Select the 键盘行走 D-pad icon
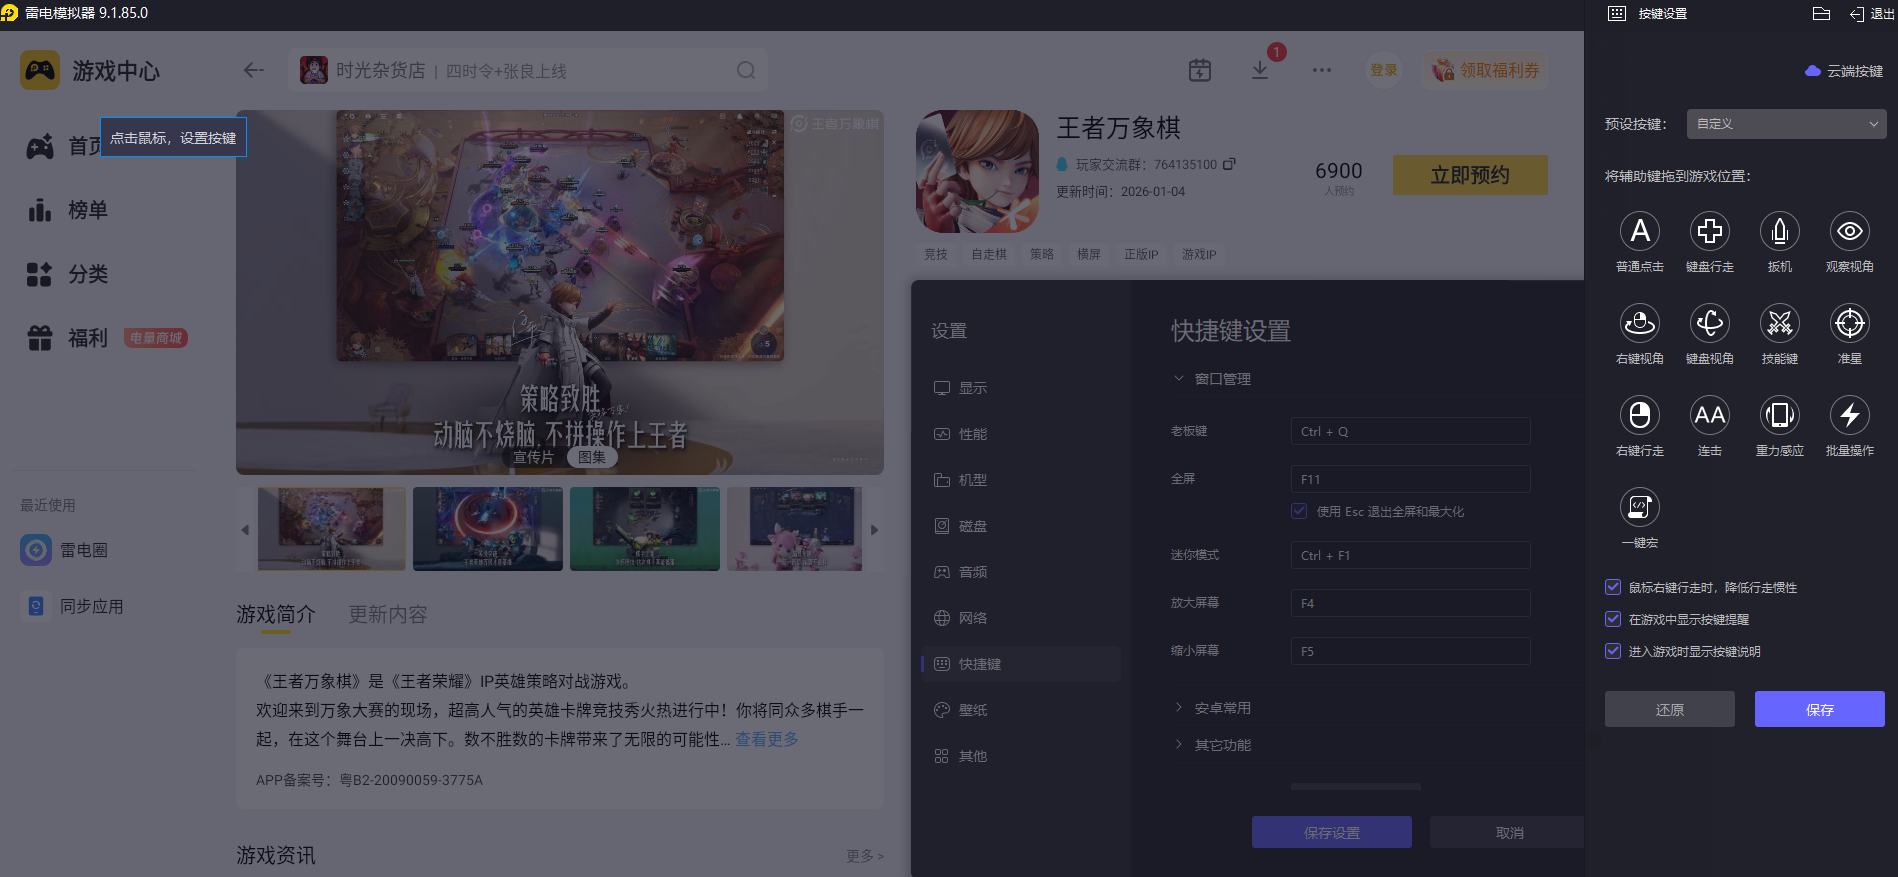1898x877 pixels. (1709, 231)
